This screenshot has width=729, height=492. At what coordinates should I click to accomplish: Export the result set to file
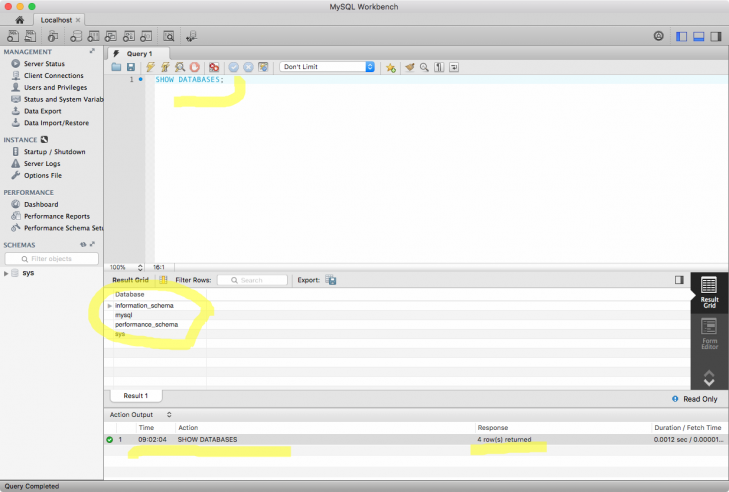pyautogui.click(x=331, y=280)
